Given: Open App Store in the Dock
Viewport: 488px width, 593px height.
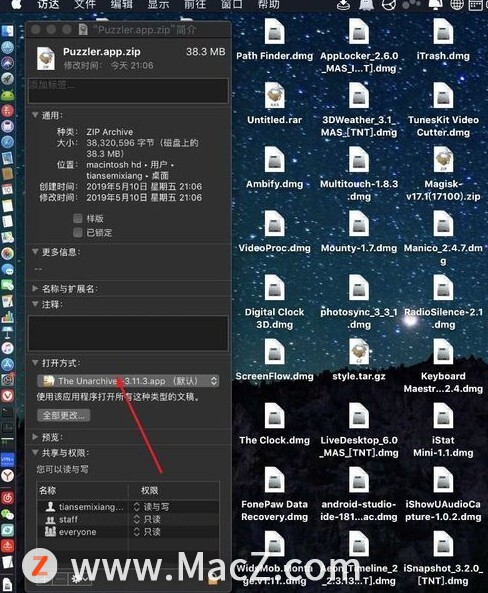Looking at the screenshot, I should pos(7,364).
